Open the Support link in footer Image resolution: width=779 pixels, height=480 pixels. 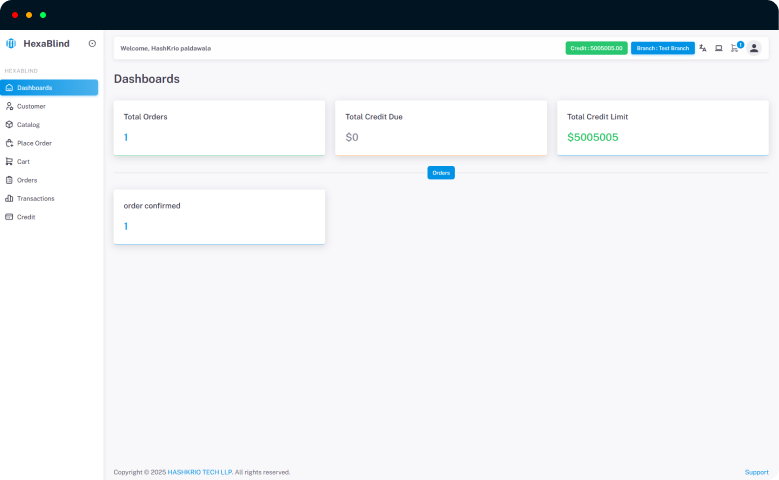757,472
